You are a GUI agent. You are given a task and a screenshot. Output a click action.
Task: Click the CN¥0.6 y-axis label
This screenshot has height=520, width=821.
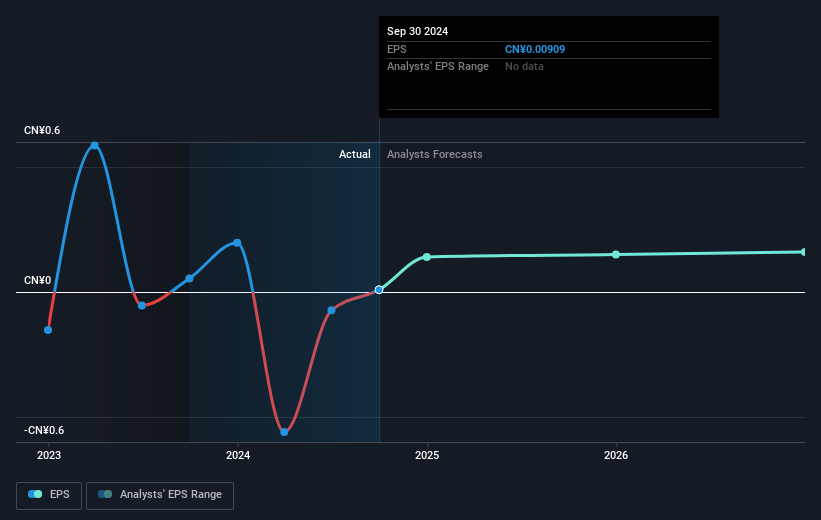tap(42, 130)
